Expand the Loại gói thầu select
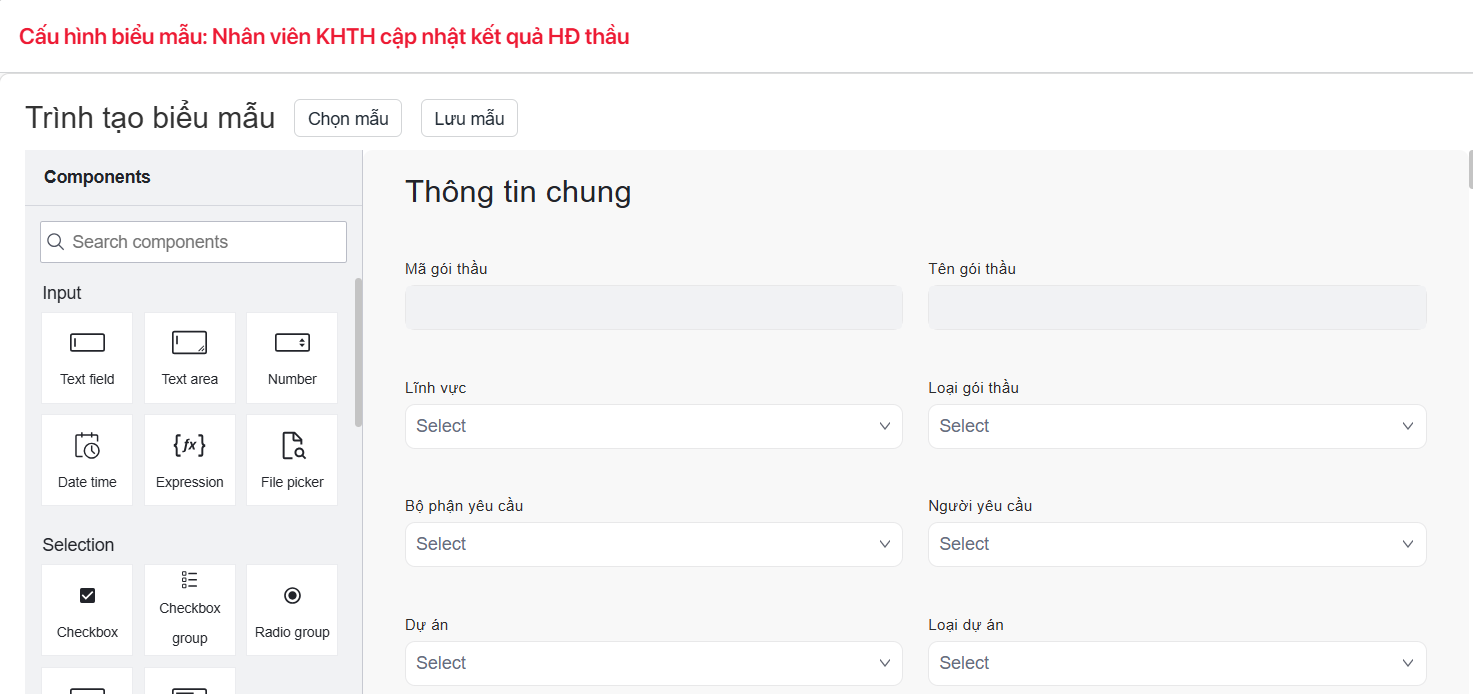This screenshot has width=1473, height=699. point(1176,426)
